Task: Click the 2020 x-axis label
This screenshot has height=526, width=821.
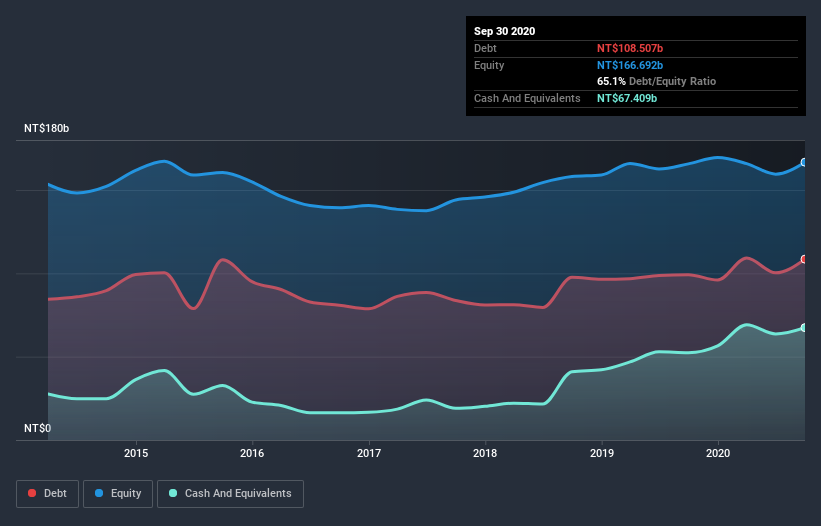Action: coord(718,453)
